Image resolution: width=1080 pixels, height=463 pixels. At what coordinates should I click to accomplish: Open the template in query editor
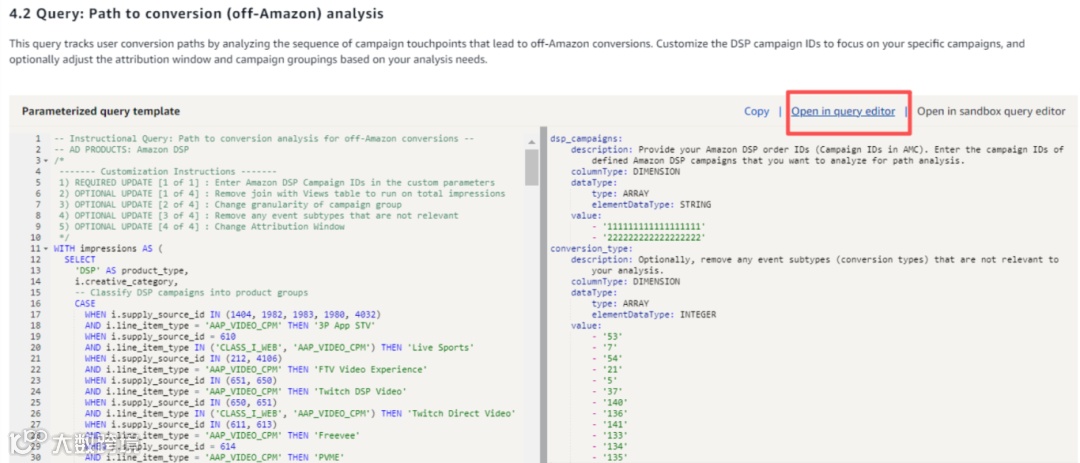843,111
